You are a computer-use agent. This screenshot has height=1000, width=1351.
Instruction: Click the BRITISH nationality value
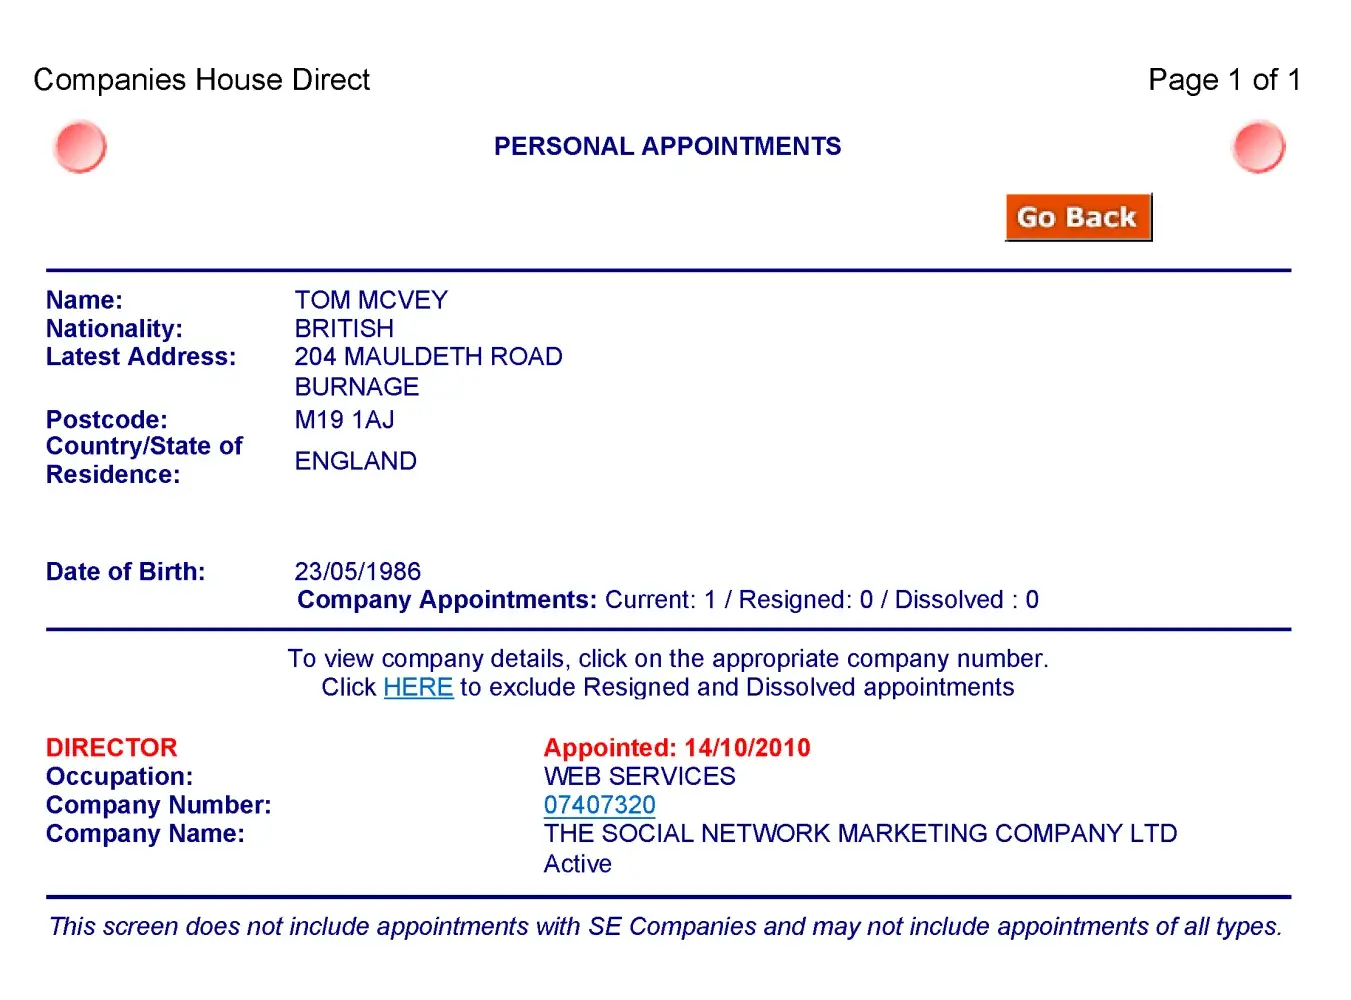tap(344, 329)
